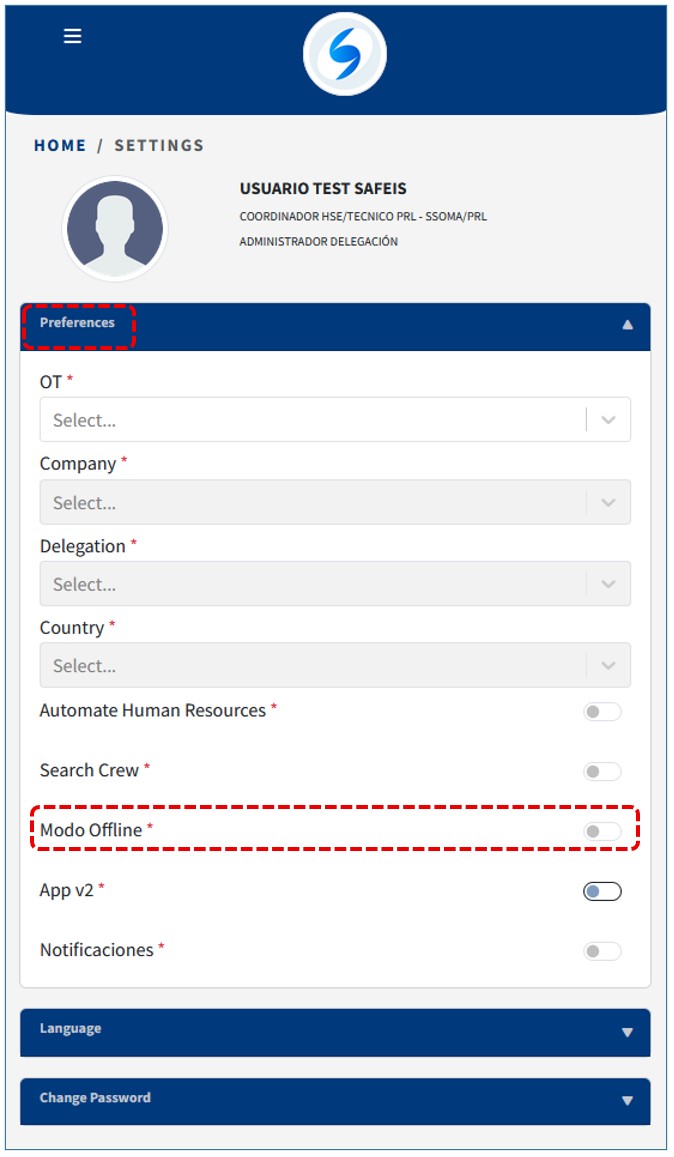Click the OT dropdown chevron
This screenshot has width=674, height=1157.
click(608, 420)
